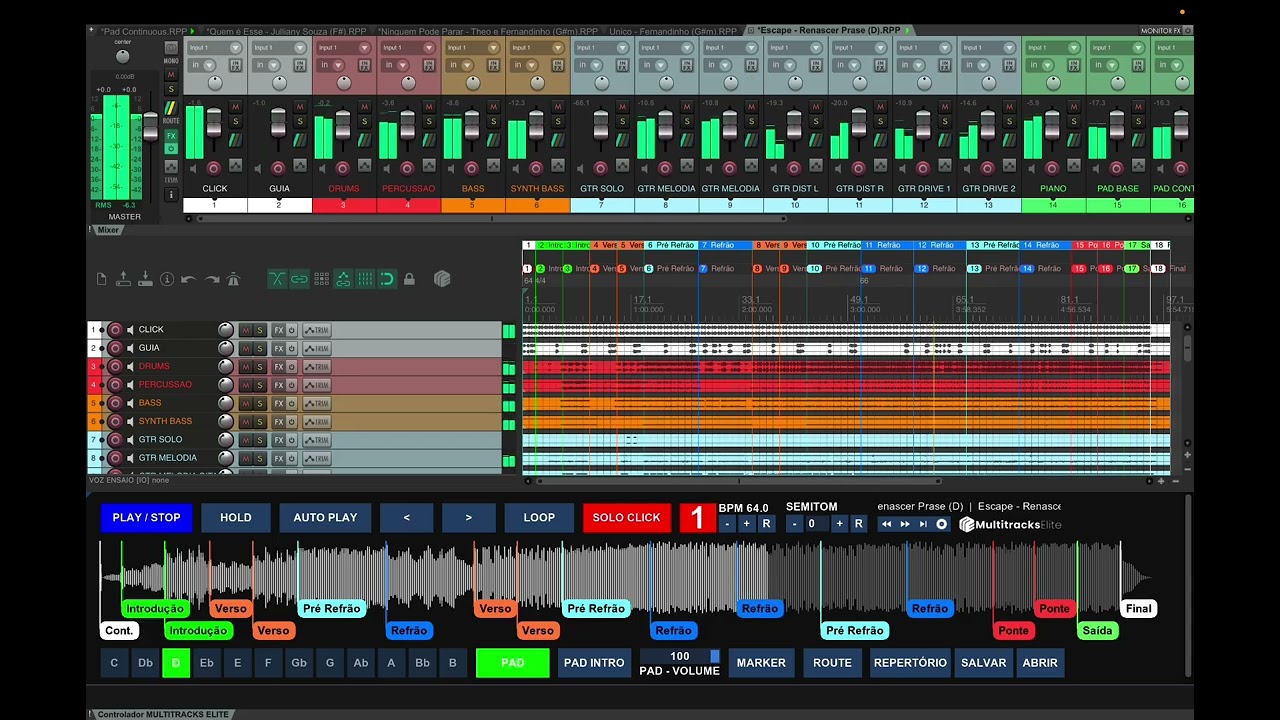
Task: Toggle item grouping chain-link icon
Action: [x=299, y=280]
